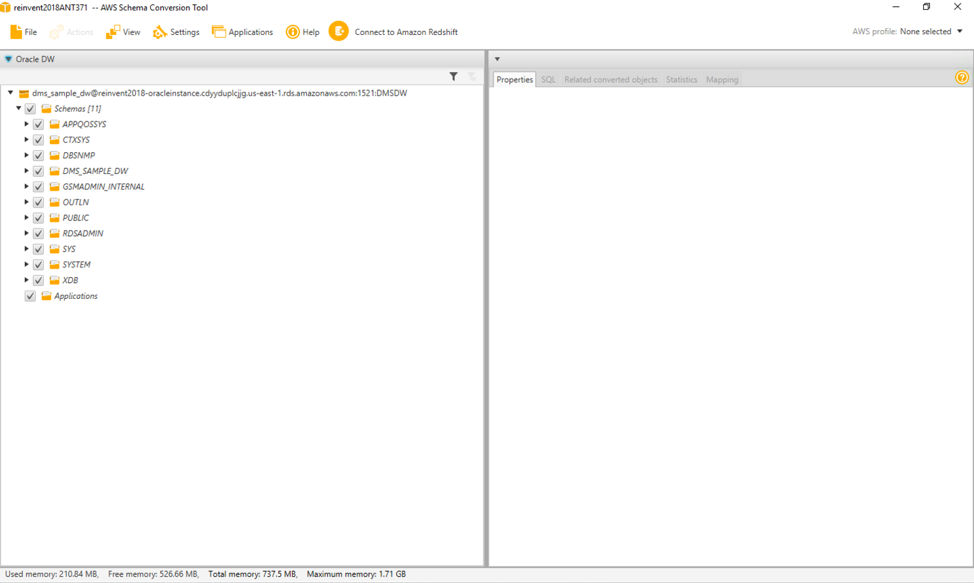Select the SYSTEM schema label

point(76,264)
